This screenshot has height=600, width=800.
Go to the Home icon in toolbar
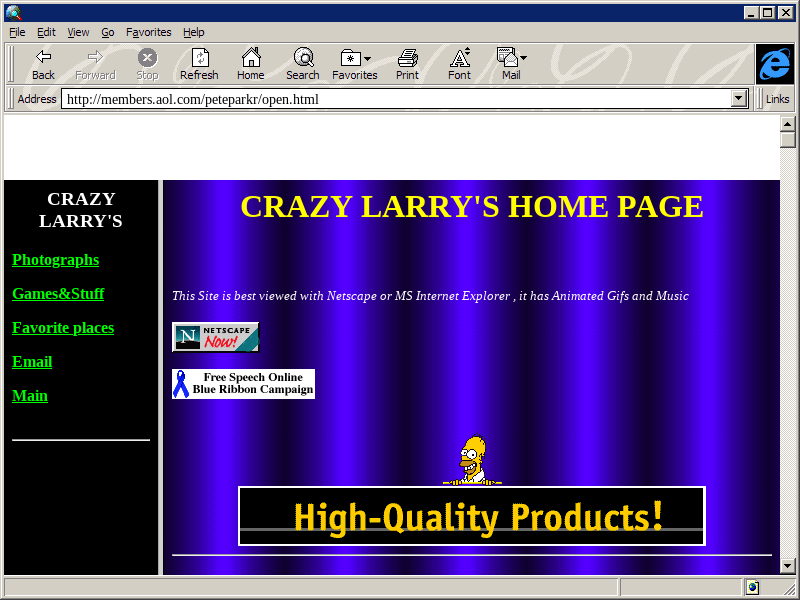coord(251,58)
